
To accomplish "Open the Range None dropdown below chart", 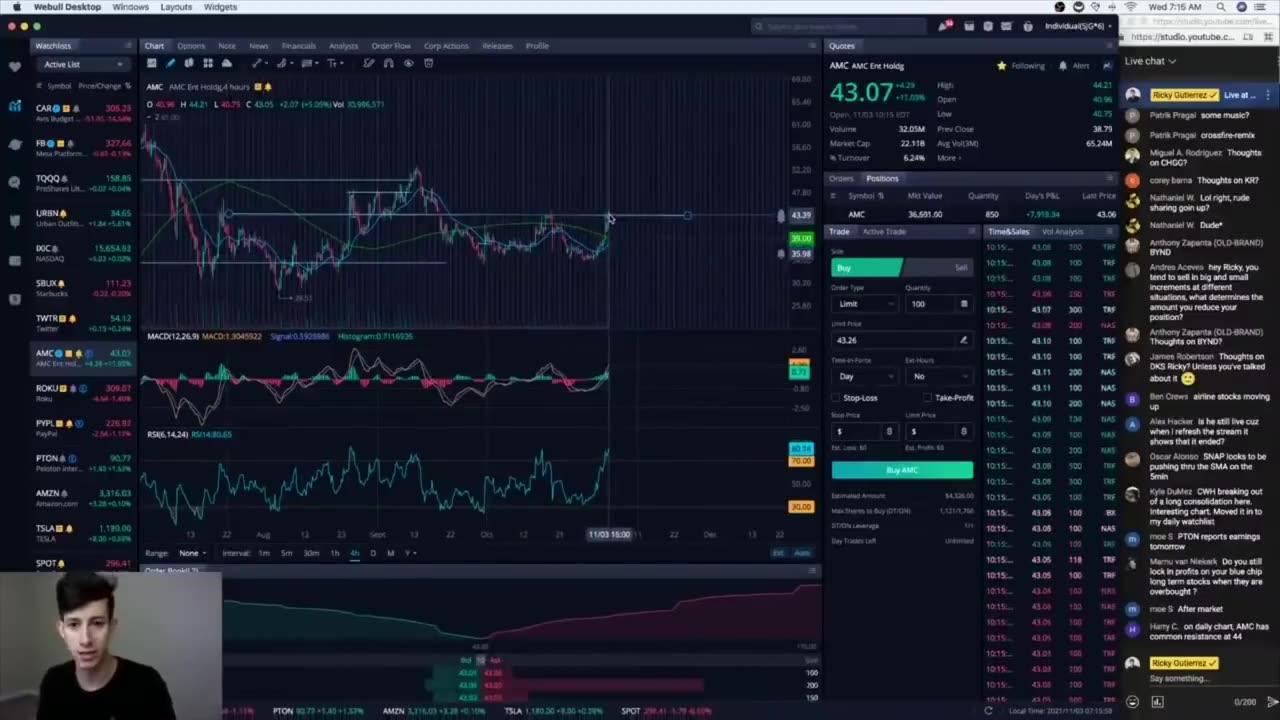I will click(191, 553).
